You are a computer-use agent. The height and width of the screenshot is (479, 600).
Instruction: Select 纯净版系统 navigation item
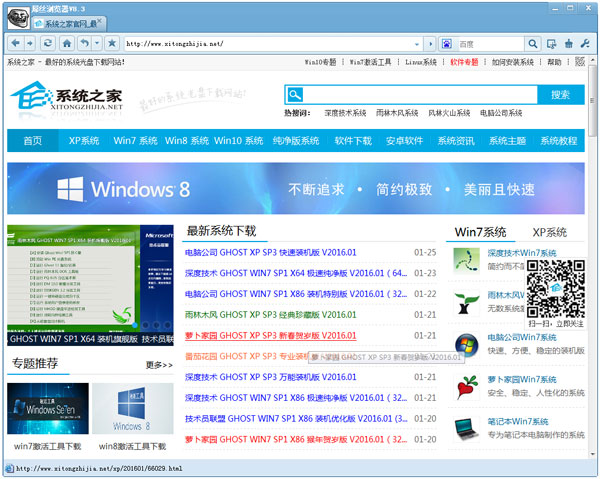pyautogui.click(x=296, y=141)
